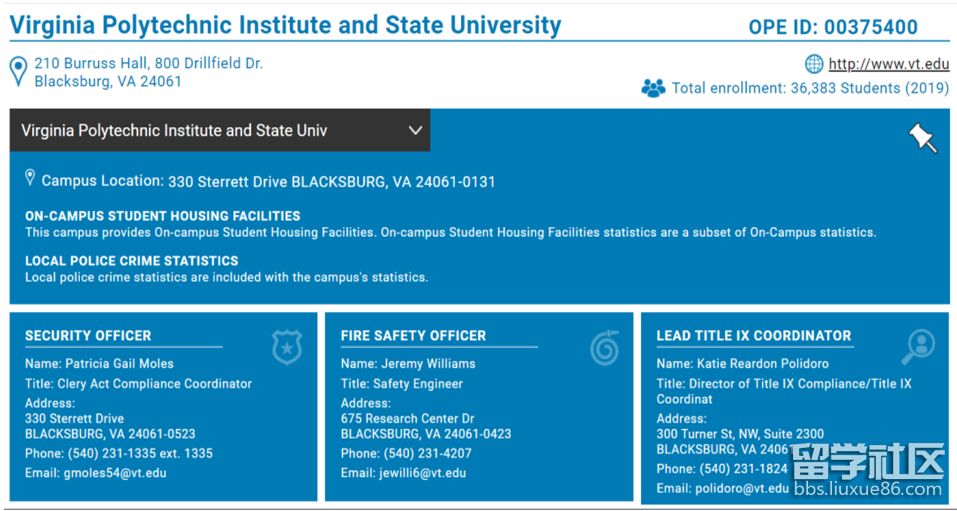This screenshot has width=957, height=511.
Task: Click the people icon beside total enrollment
Action: click(653, 88)
